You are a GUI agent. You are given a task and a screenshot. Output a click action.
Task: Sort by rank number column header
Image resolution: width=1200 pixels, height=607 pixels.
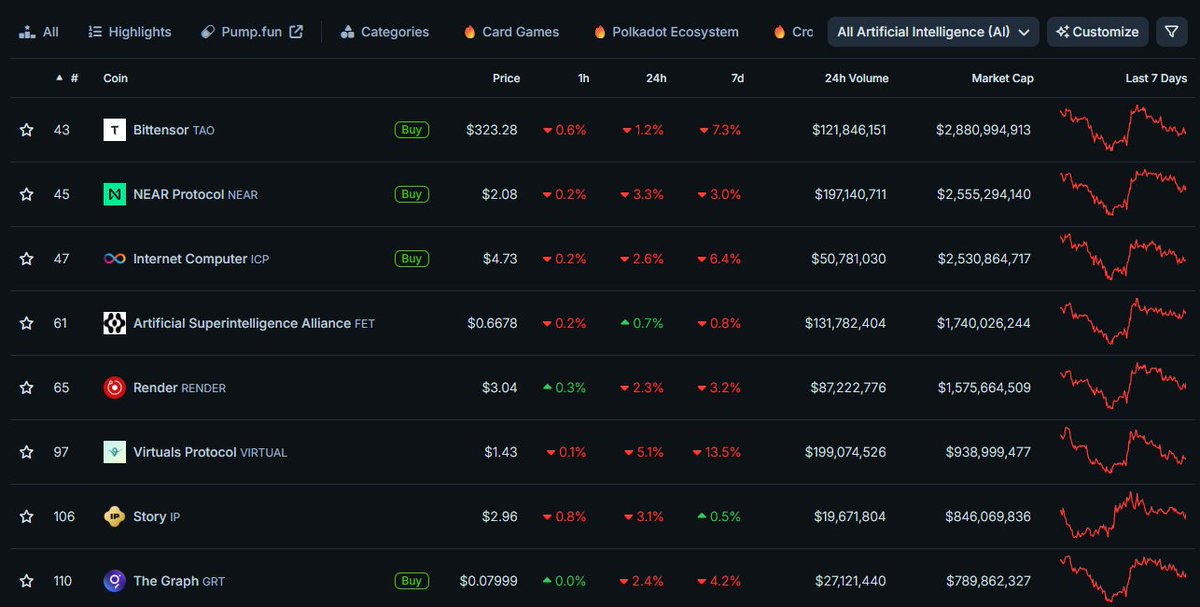(x=68, y=78)
